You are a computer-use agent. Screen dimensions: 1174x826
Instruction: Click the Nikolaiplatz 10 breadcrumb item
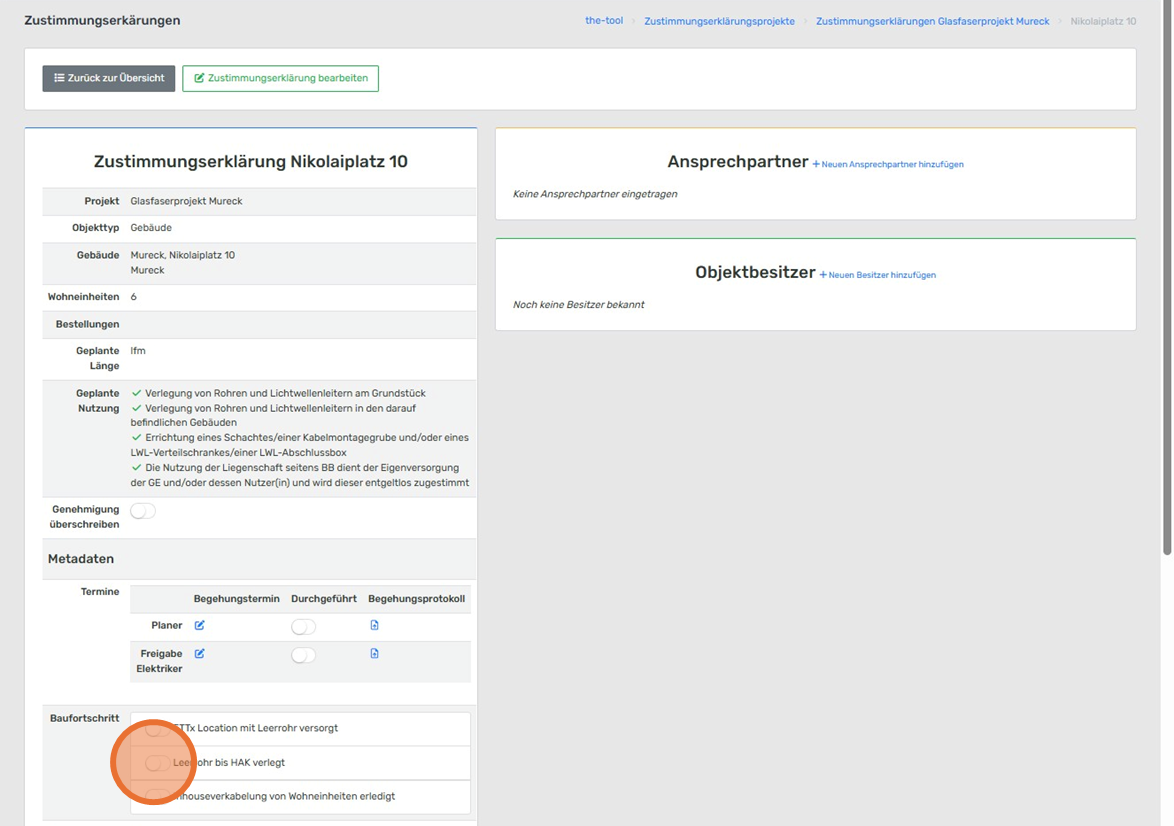(x=1103, y=21)
